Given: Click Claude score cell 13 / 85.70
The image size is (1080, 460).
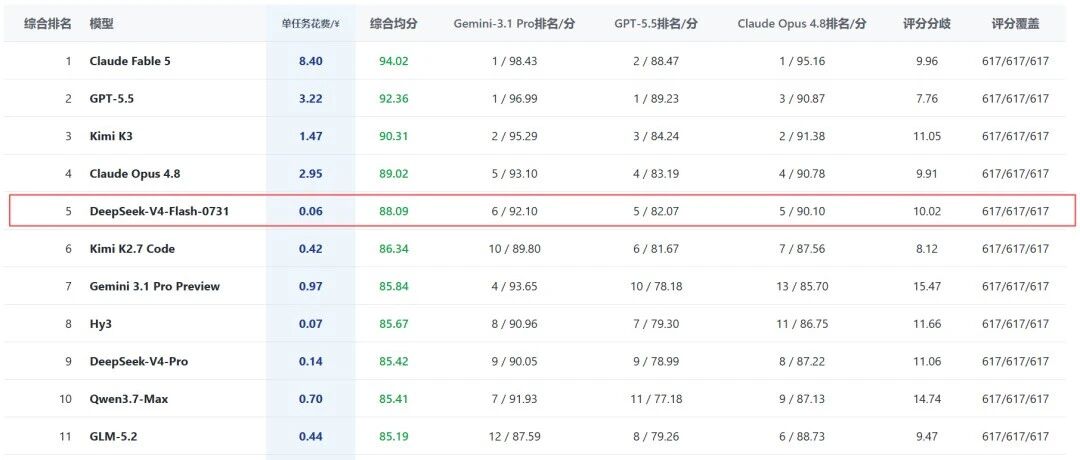Looking at the screenshot, I should (x=802, y=286).
